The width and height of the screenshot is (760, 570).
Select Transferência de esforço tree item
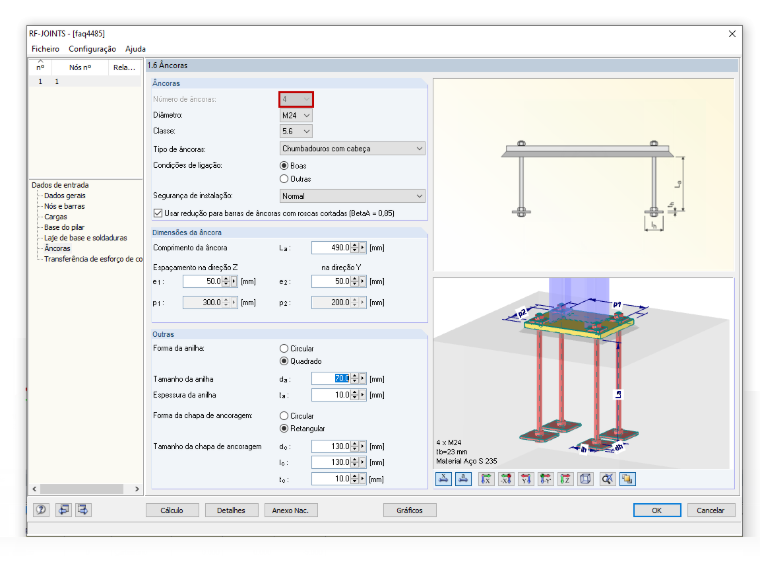pos(93,259)
